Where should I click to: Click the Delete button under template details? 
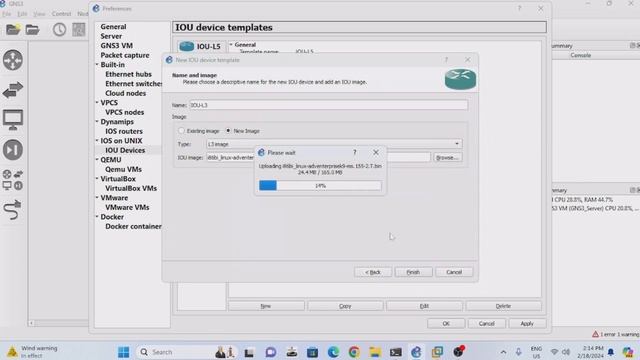click(x=503, y=306)
